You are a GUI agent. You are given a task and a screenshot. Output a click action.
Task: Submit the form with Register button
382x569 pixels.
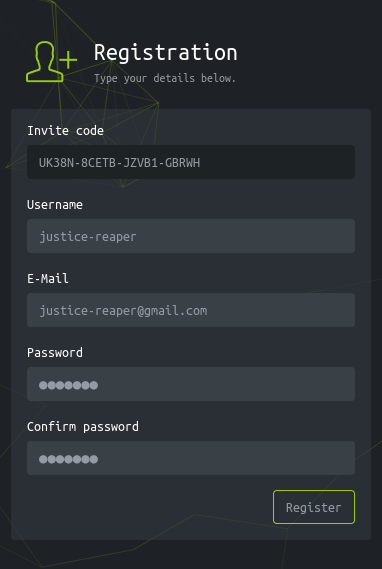[314, 507]
